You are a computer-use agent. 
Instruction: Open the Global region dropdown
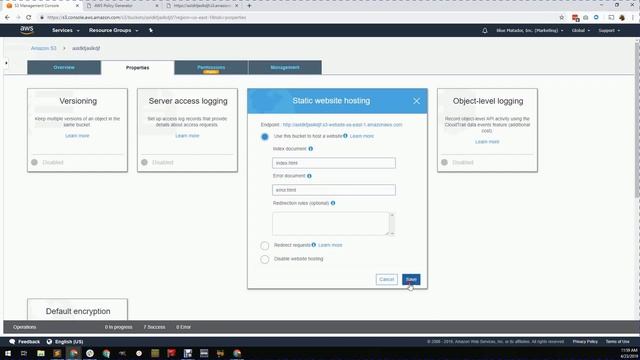[x=580, y=31]
